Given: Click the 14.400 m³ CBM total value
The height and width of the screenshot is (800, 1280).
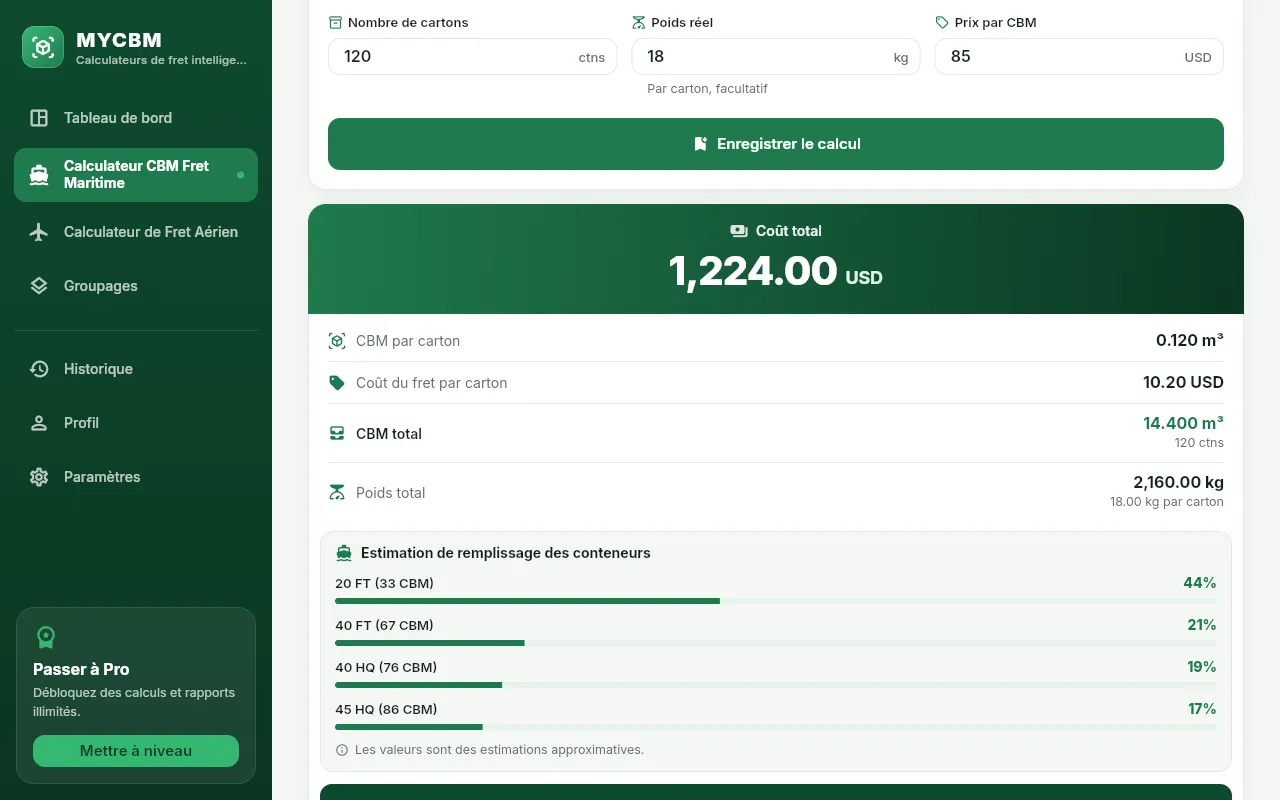Looking at the screenshot, I should [x=1183, y=423].
